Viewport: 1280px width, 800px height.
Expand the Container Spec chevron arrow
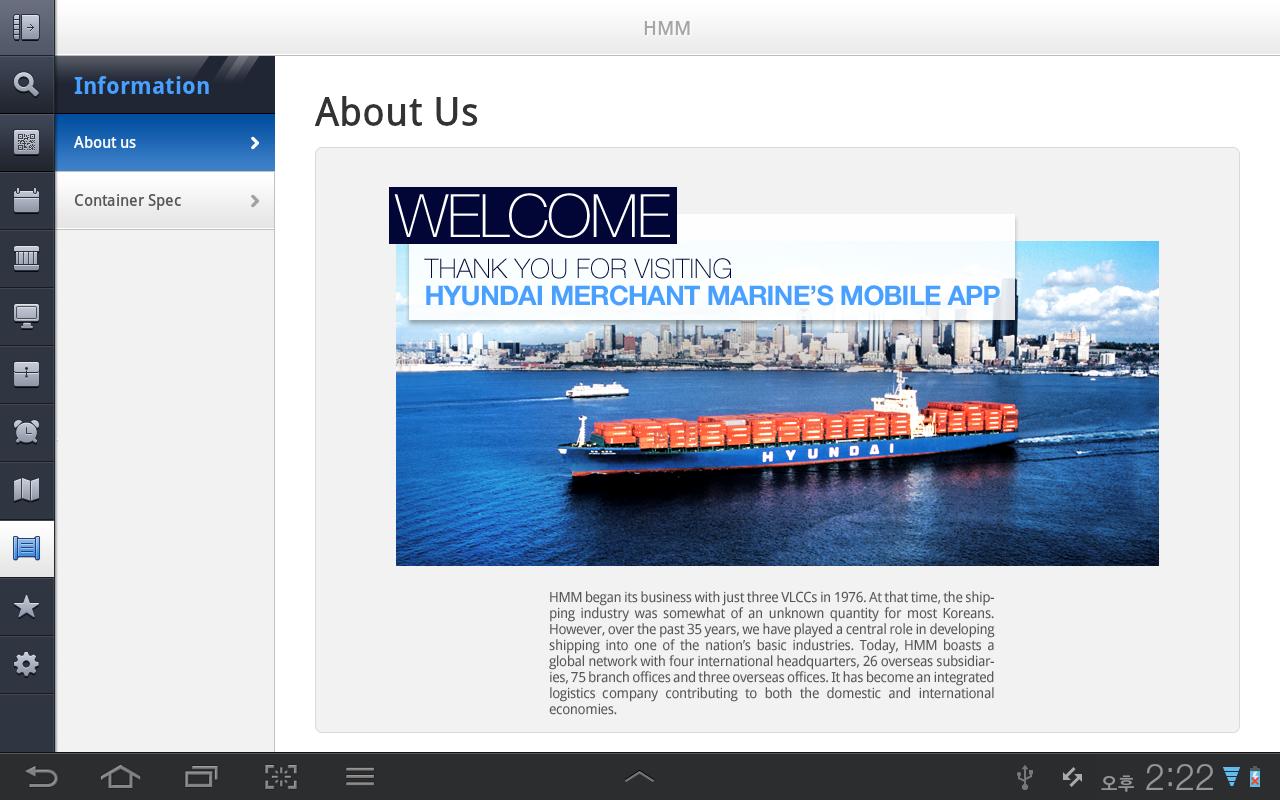tap(255, 201)
